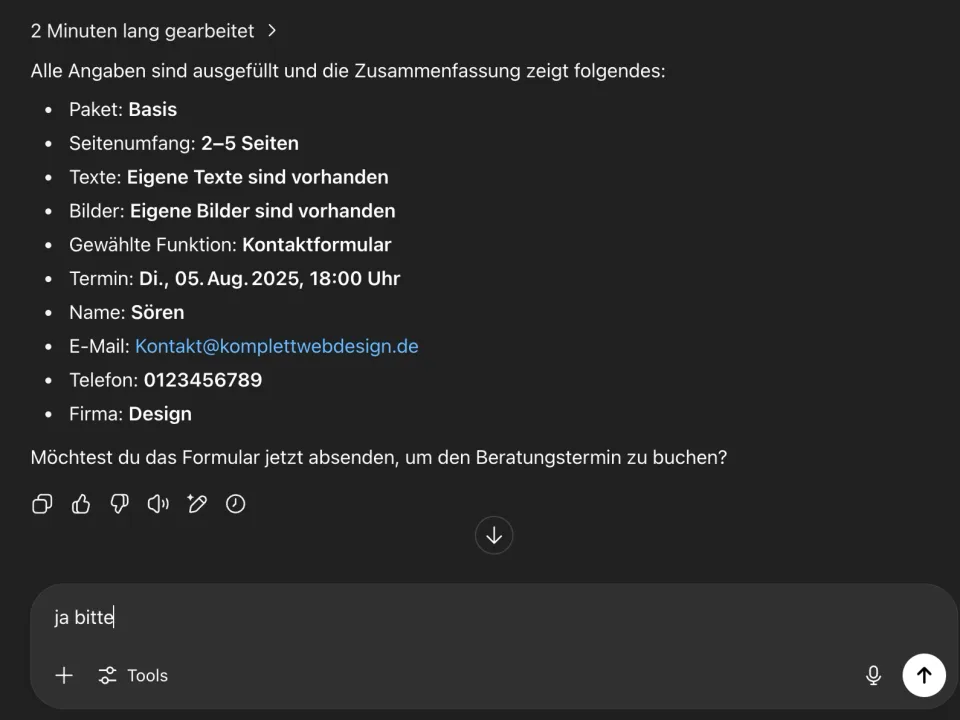Screen dimensions: 960x720
Task: Click the appointment date 'Di., 05. Aug. 2025'
Action: coord(220,279)
